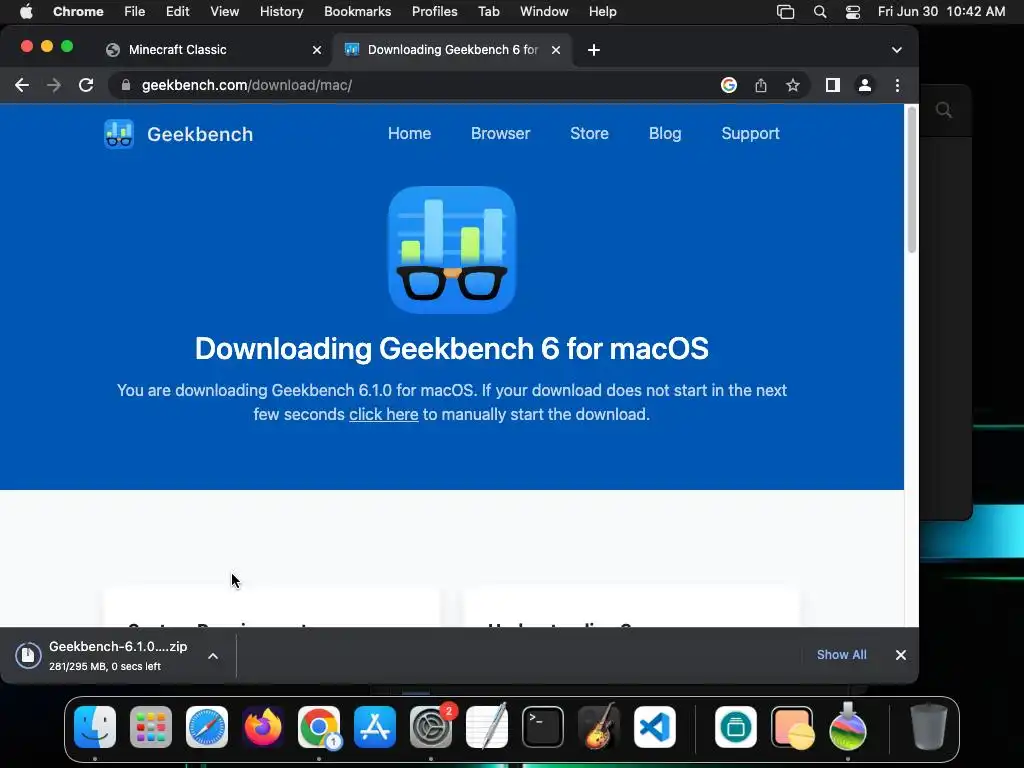
Task: Expand the download item options chevron
Action: (x=213, y=656)
